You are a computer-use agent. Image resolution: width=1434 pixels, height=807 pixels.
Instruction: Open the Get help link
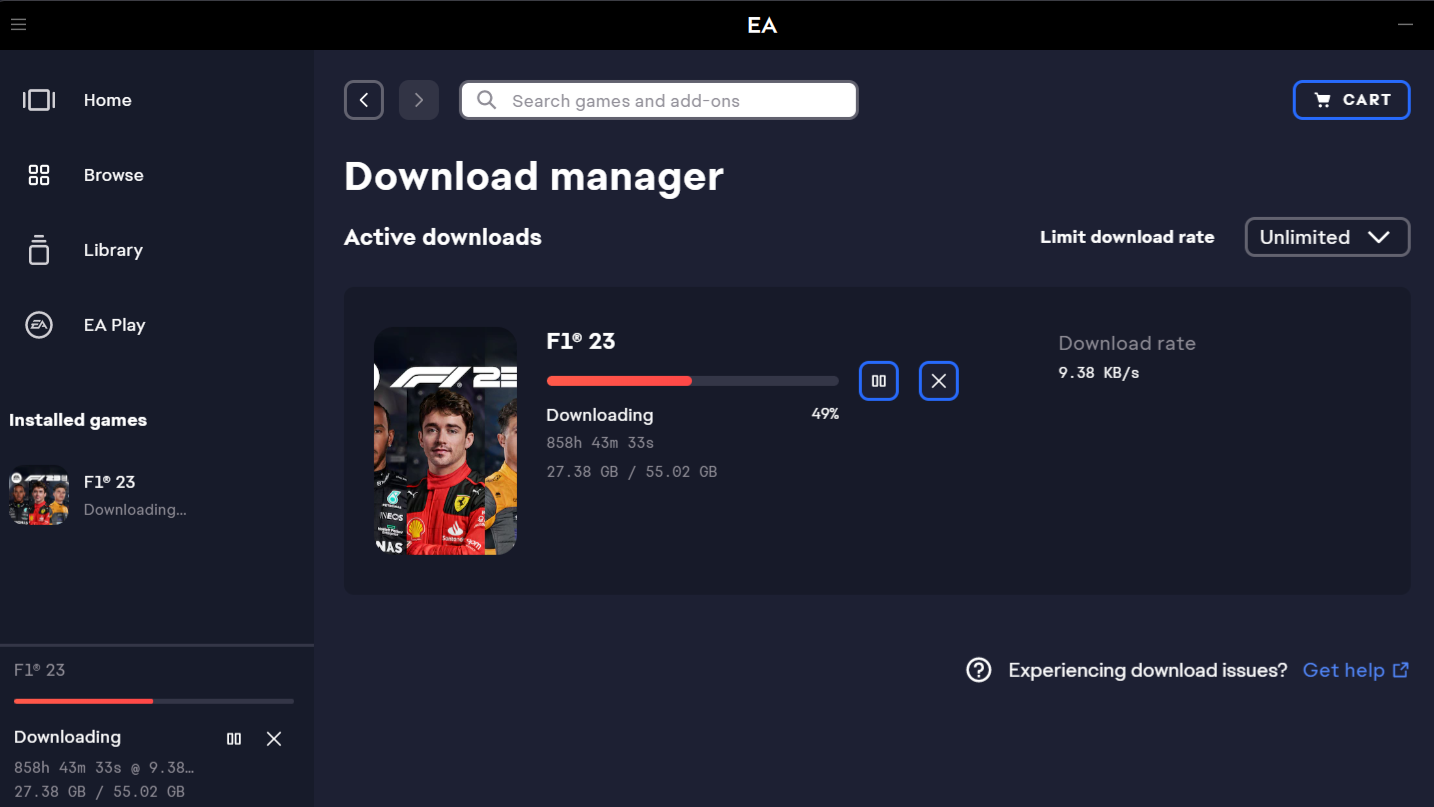pos(1355,670)
